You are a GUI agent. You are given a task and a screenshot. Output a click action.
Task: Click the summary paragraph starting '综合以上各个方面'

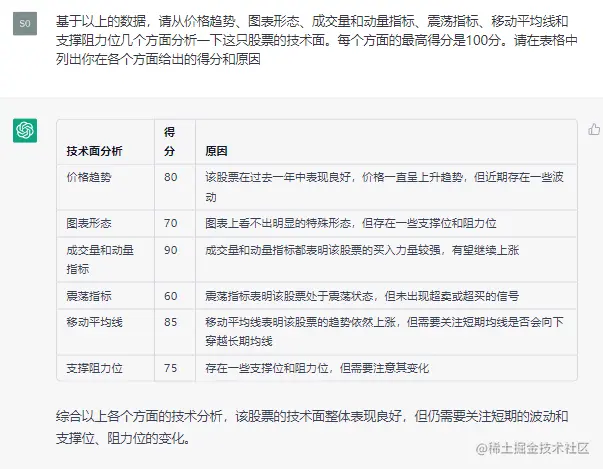pyautogui.click(x=312, y=427)
